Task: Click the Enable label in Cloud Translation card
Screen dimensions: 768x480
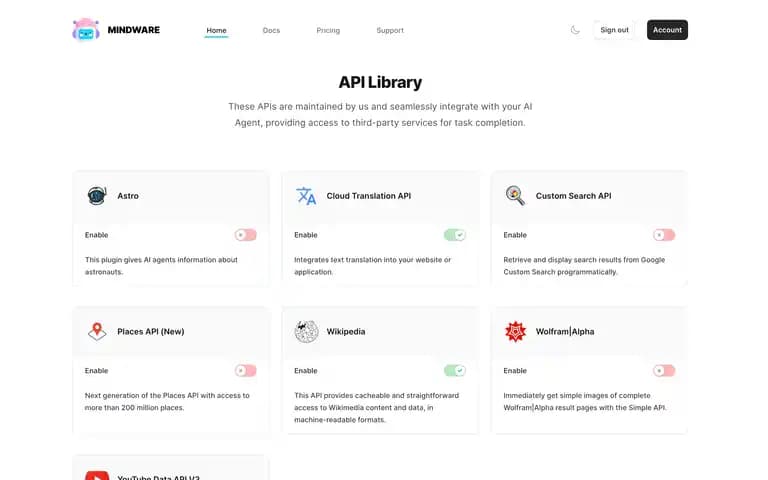Action: click(306, 235)
